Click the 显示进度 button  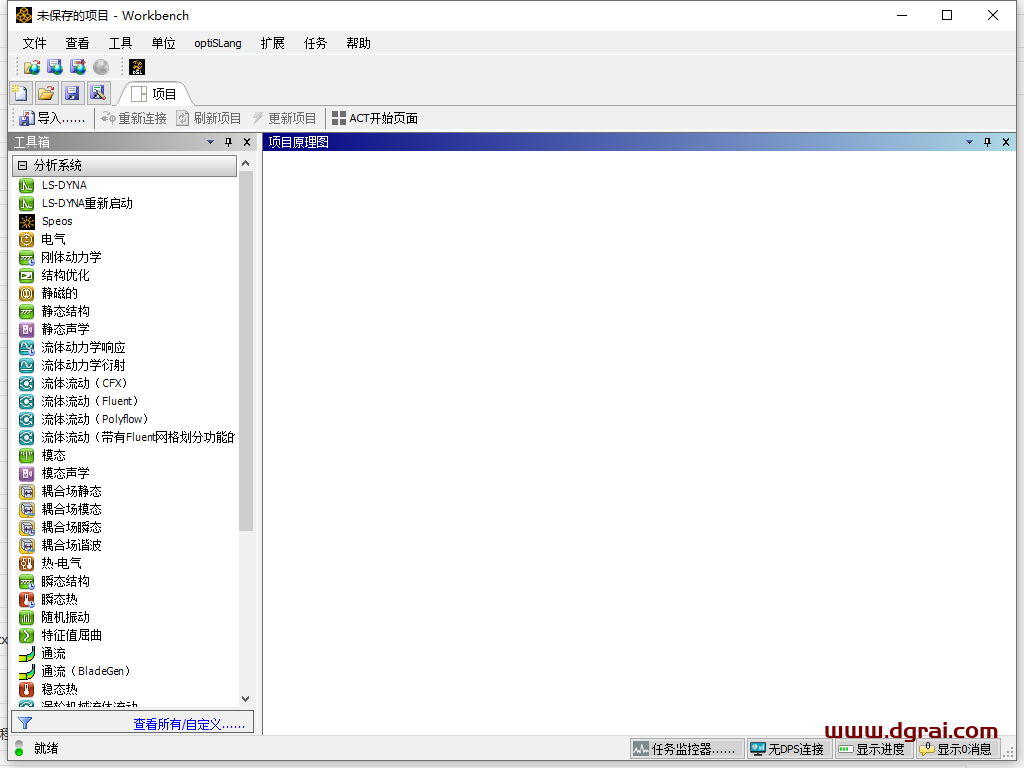point(873,749)
